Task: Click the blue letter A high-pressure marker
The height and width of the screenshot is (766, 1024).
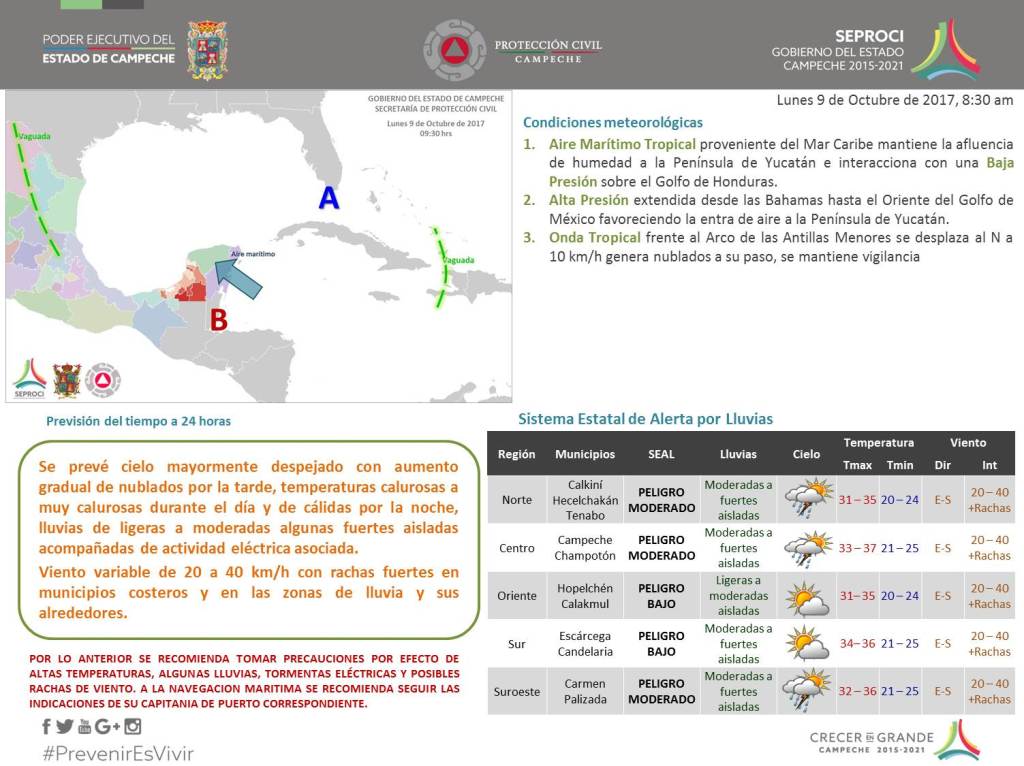Action: click(x=329, y=197)
